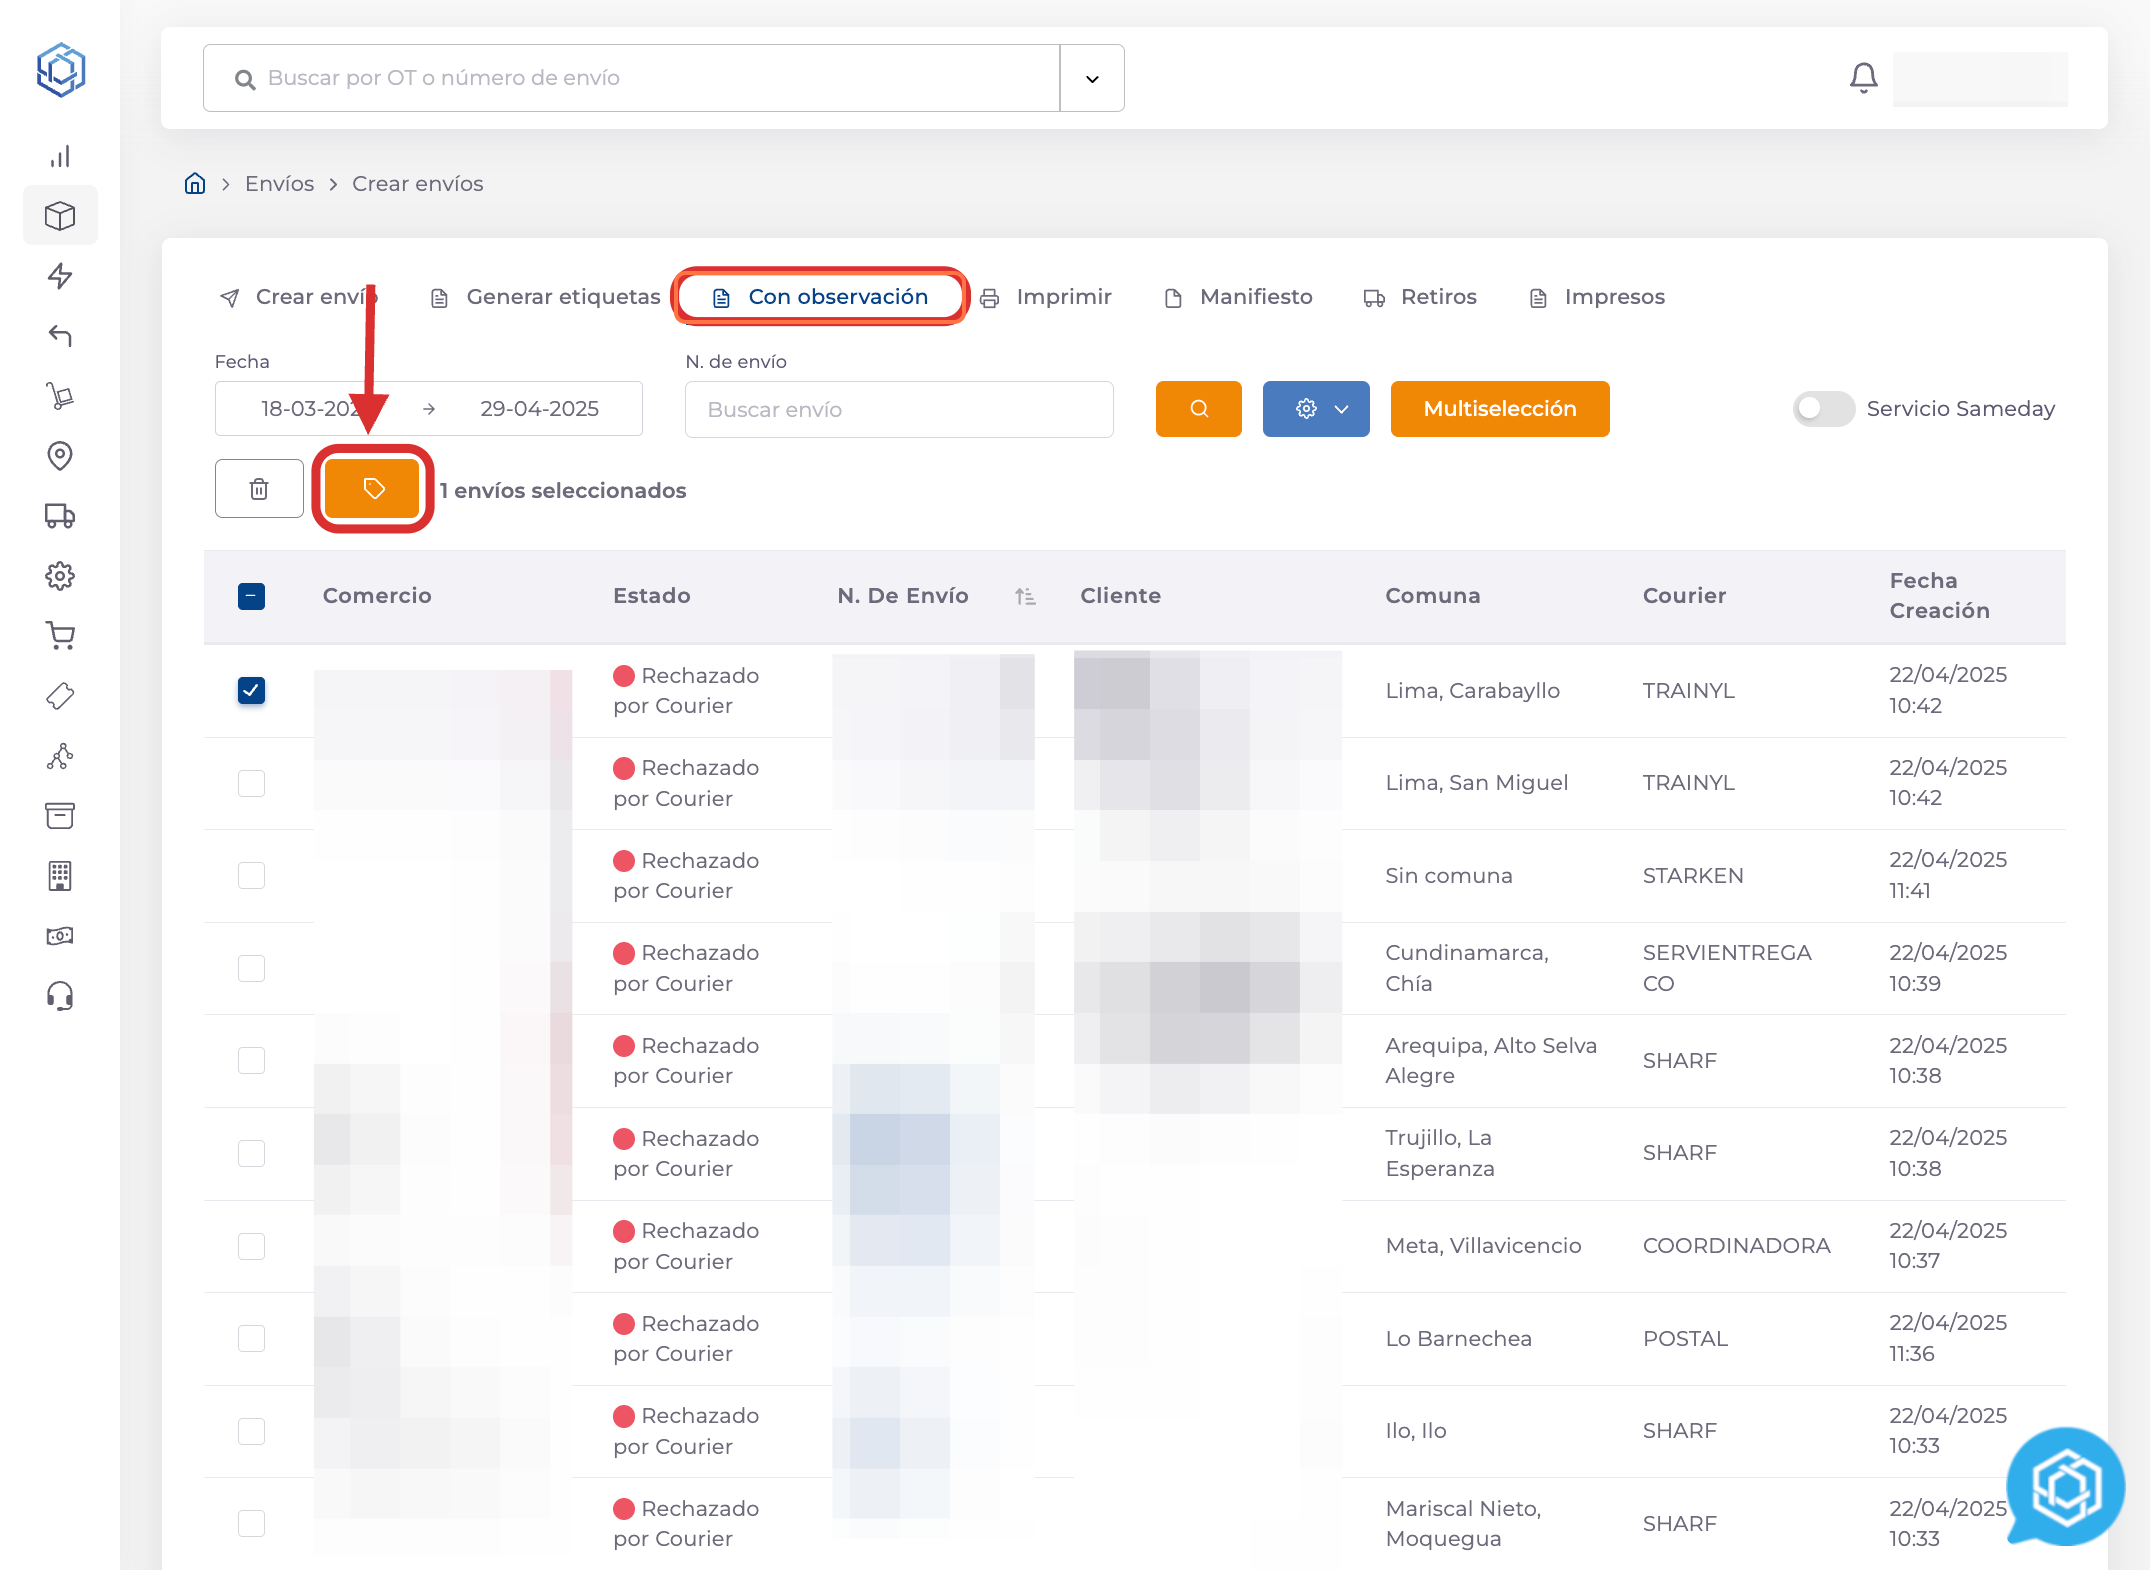Click the orange search magnifier button
This screenshot has width=2150, height=1570.
click(1198, 409)
